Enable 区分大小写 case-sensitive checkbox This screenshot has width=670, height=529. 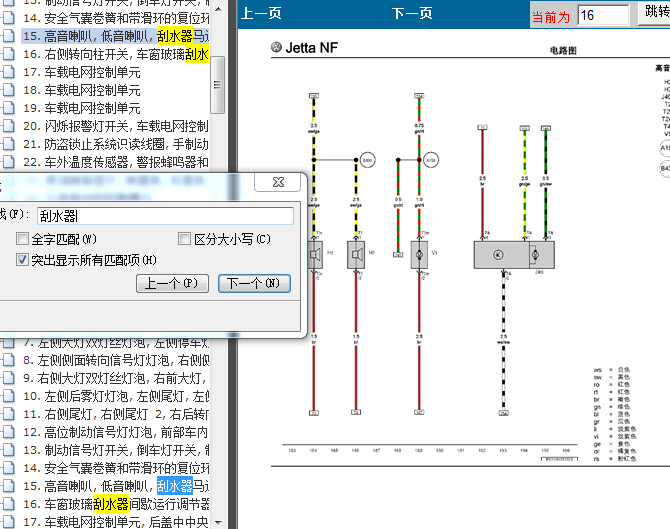click(184, 238)
